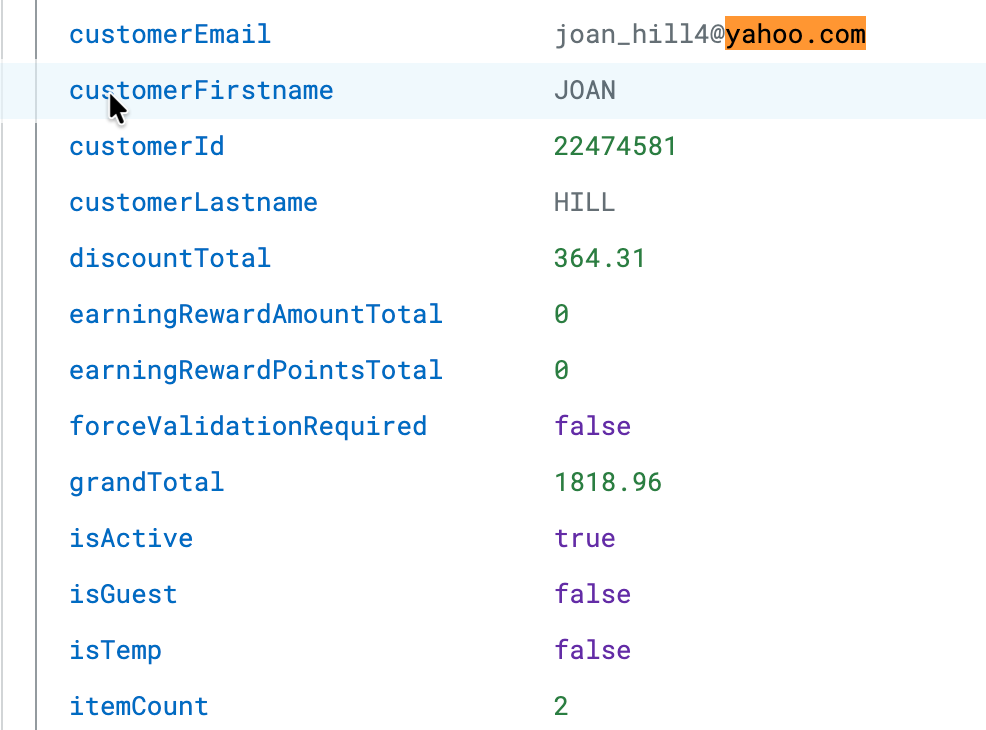Click the discountTotal field name
The height and width of the screenshot is (730, 986).
(x=169, y=259)
